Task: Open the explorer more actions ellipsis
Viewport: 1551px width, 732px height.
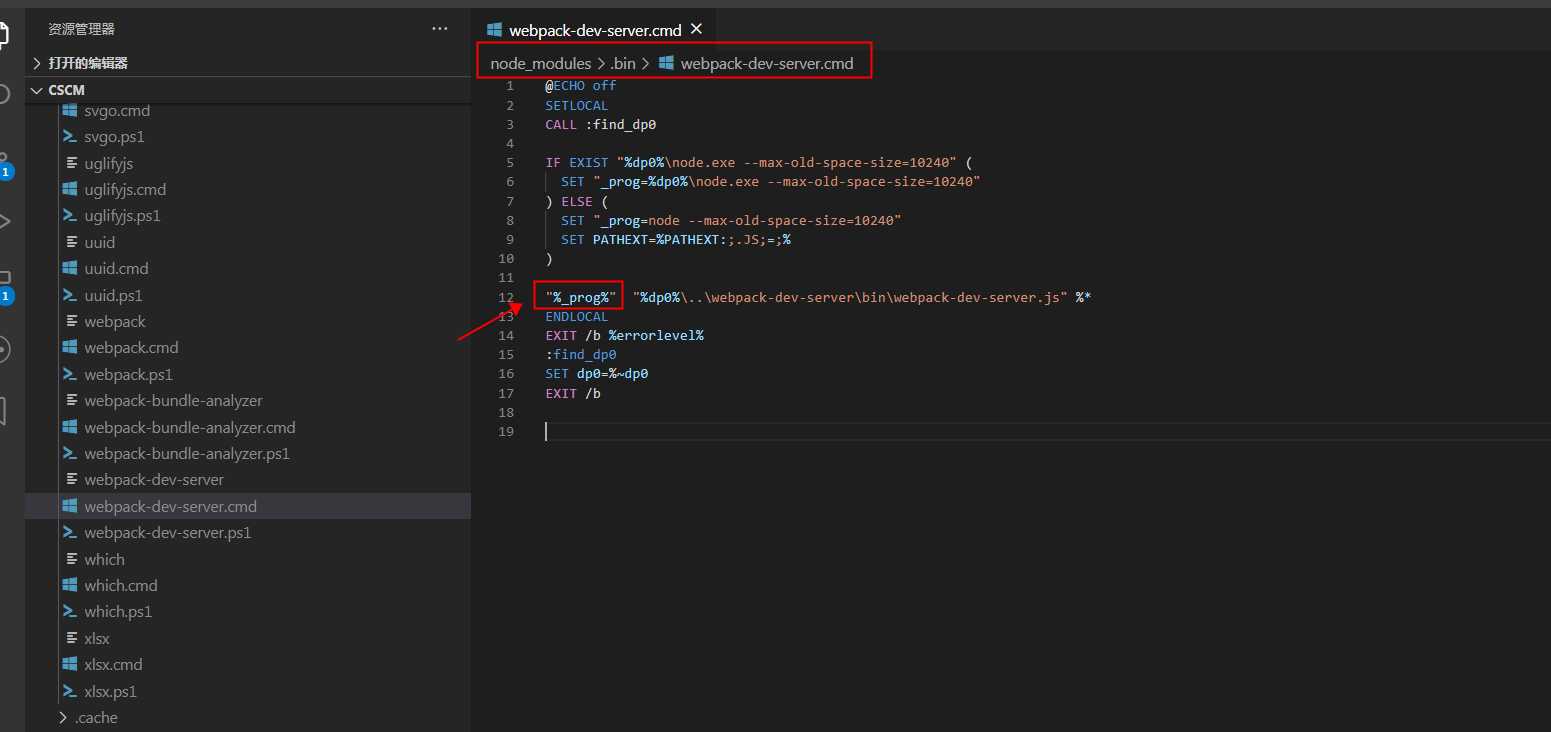Action: coord(440,29)
